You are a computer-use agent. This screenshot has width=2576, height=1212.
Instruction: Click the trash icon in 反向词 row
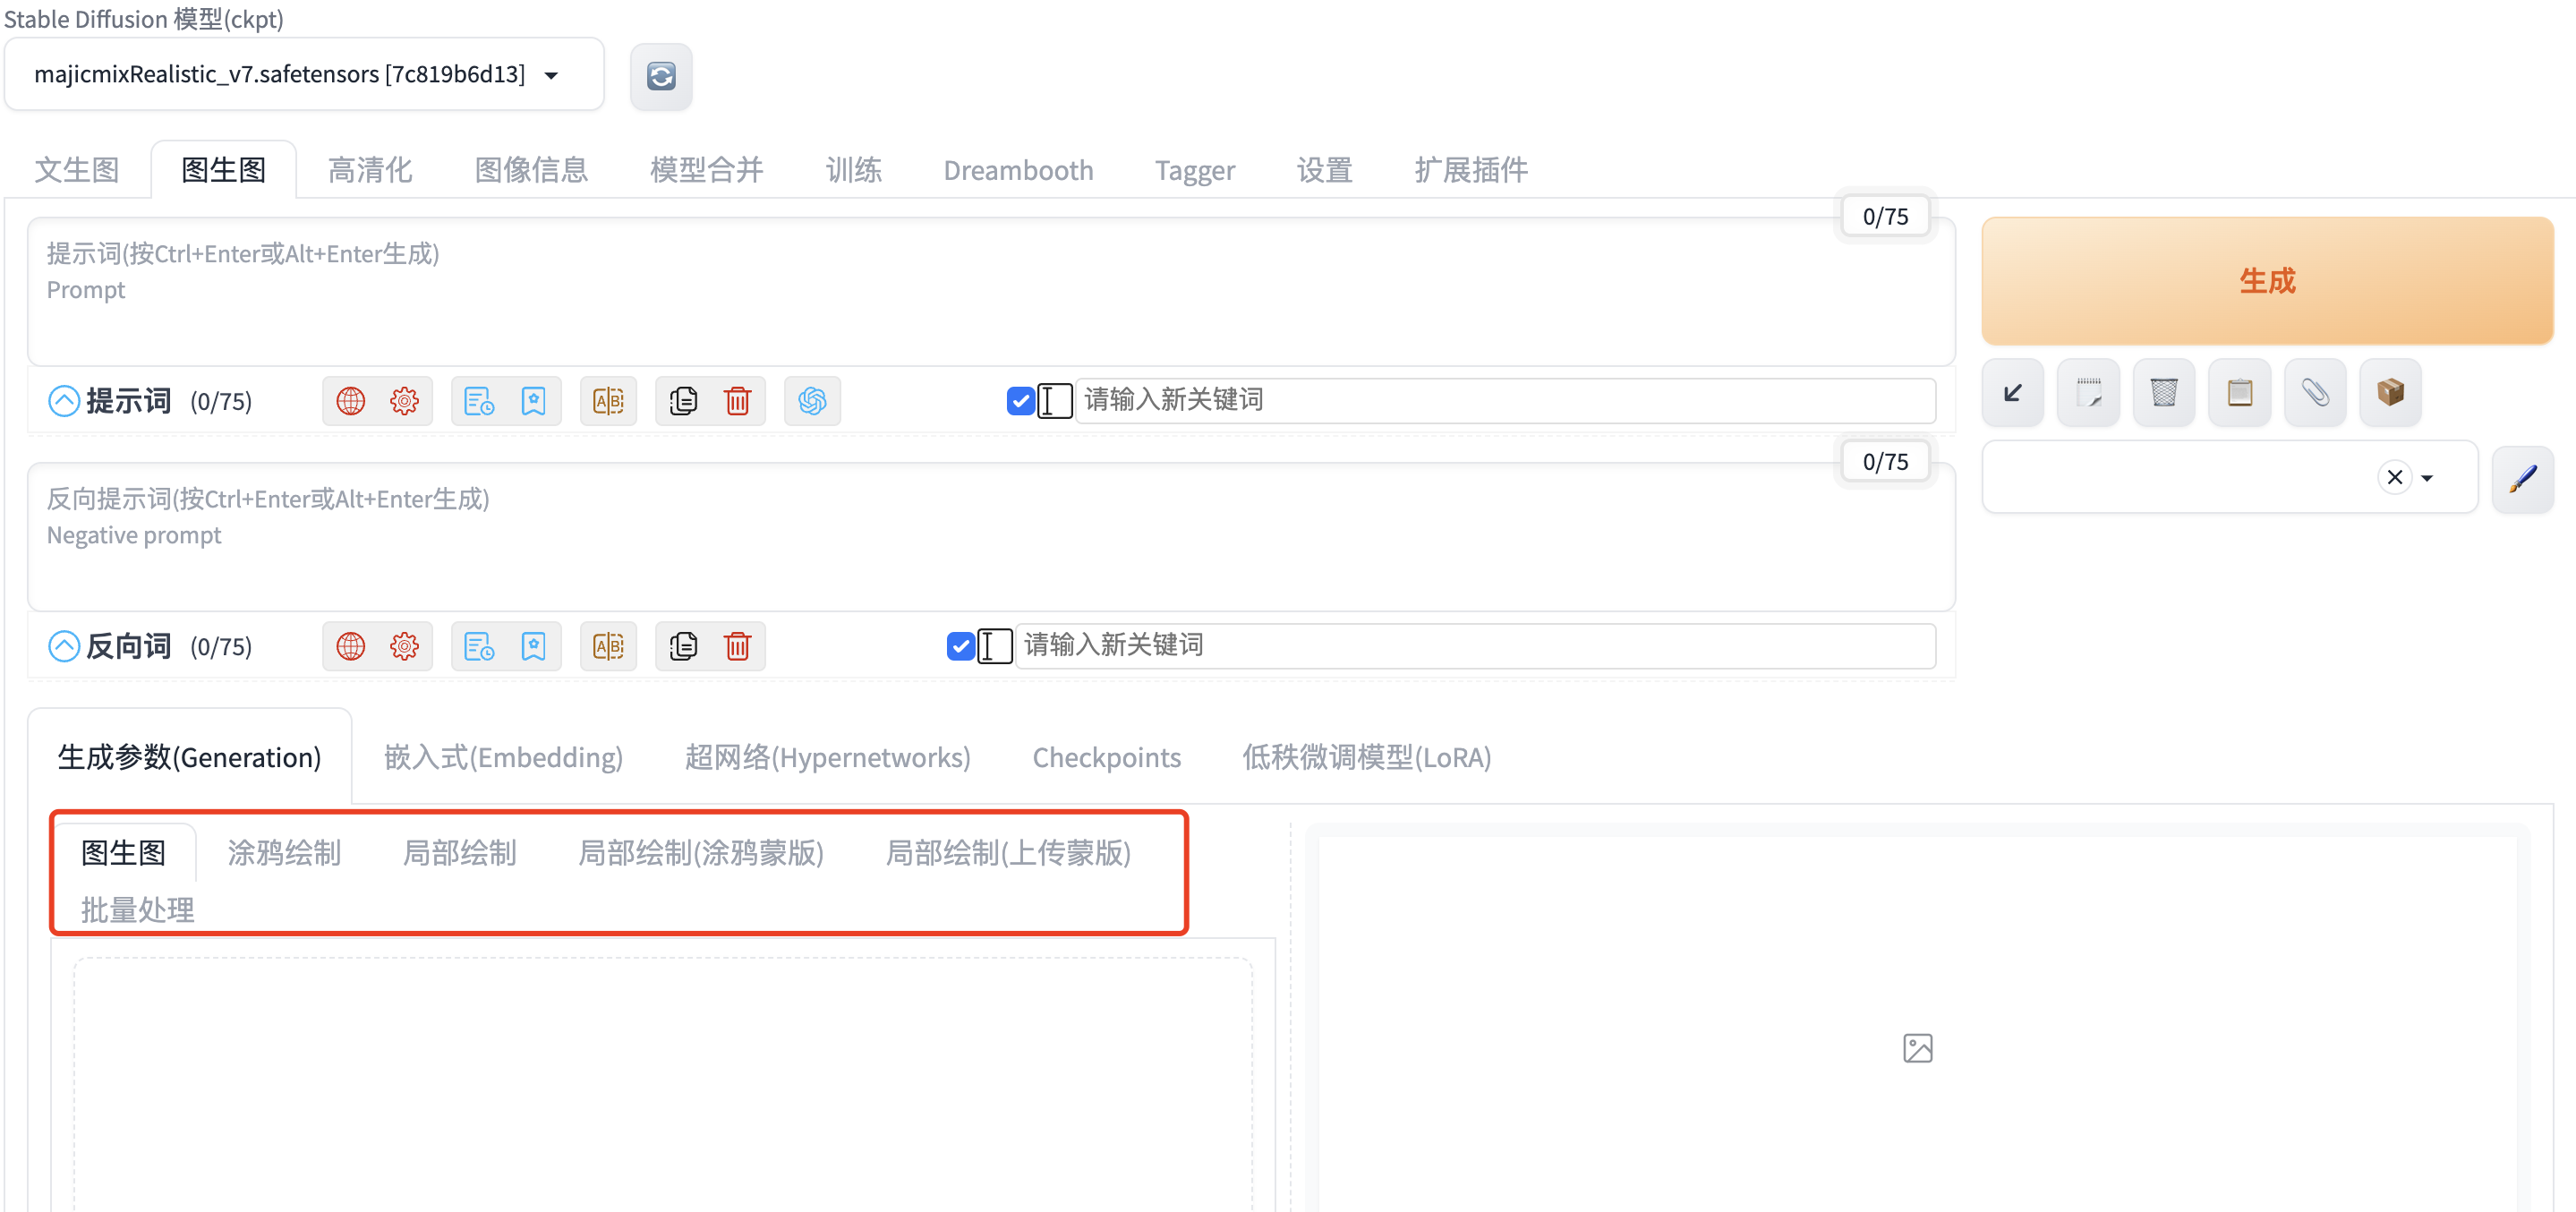click(738, 644)
